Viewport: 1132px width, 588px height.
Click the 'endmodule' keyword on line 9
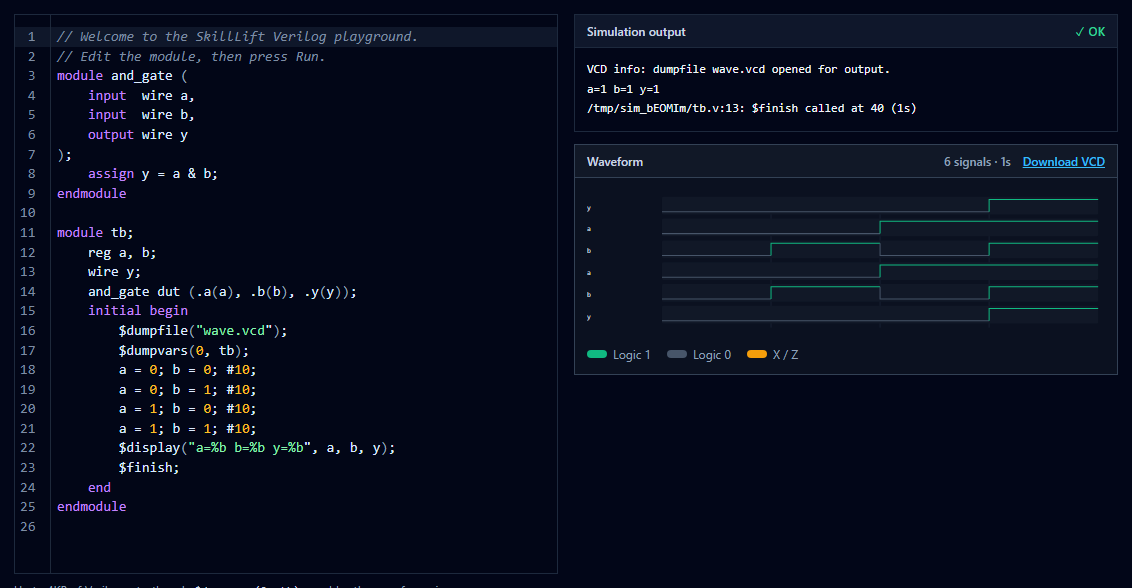(92, 193)
